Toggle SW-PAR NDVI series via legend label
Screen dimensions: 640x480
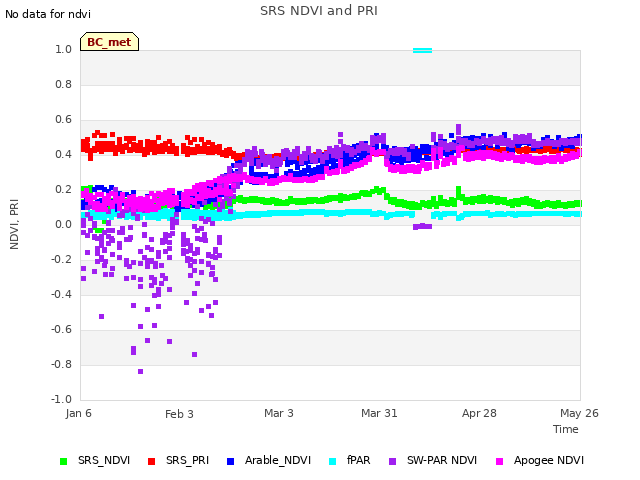point(442,460)
